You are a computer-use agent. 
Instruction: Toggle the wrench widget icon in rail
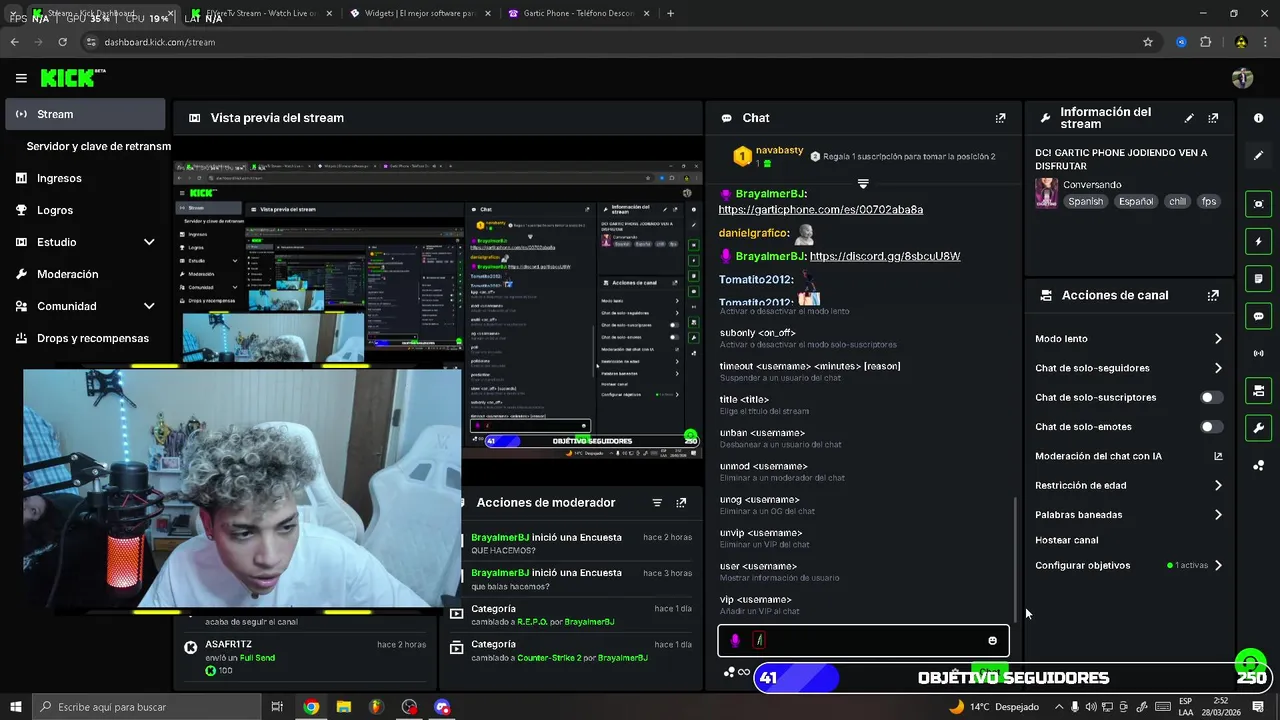1258,428
